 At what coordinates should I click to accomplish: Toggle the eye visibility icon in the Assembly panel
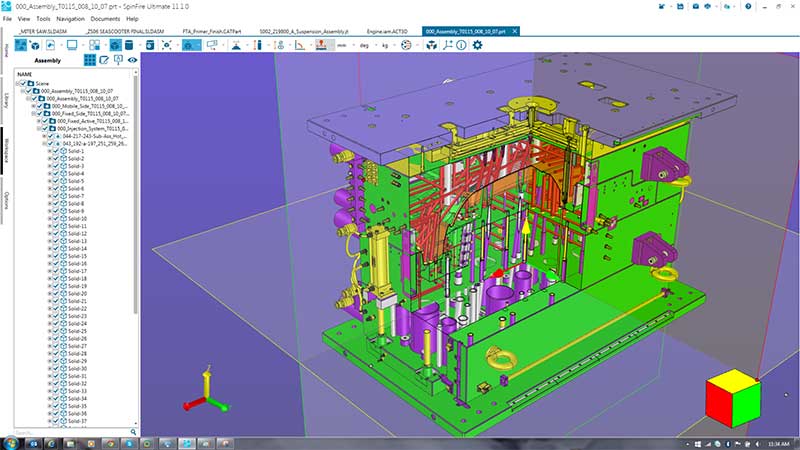point(133,60)
